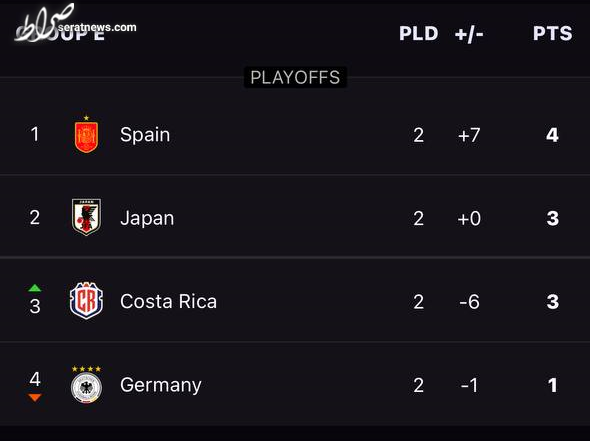590x441 pixels.
Task: Click the Germany team crest
Action: (86, 385)
